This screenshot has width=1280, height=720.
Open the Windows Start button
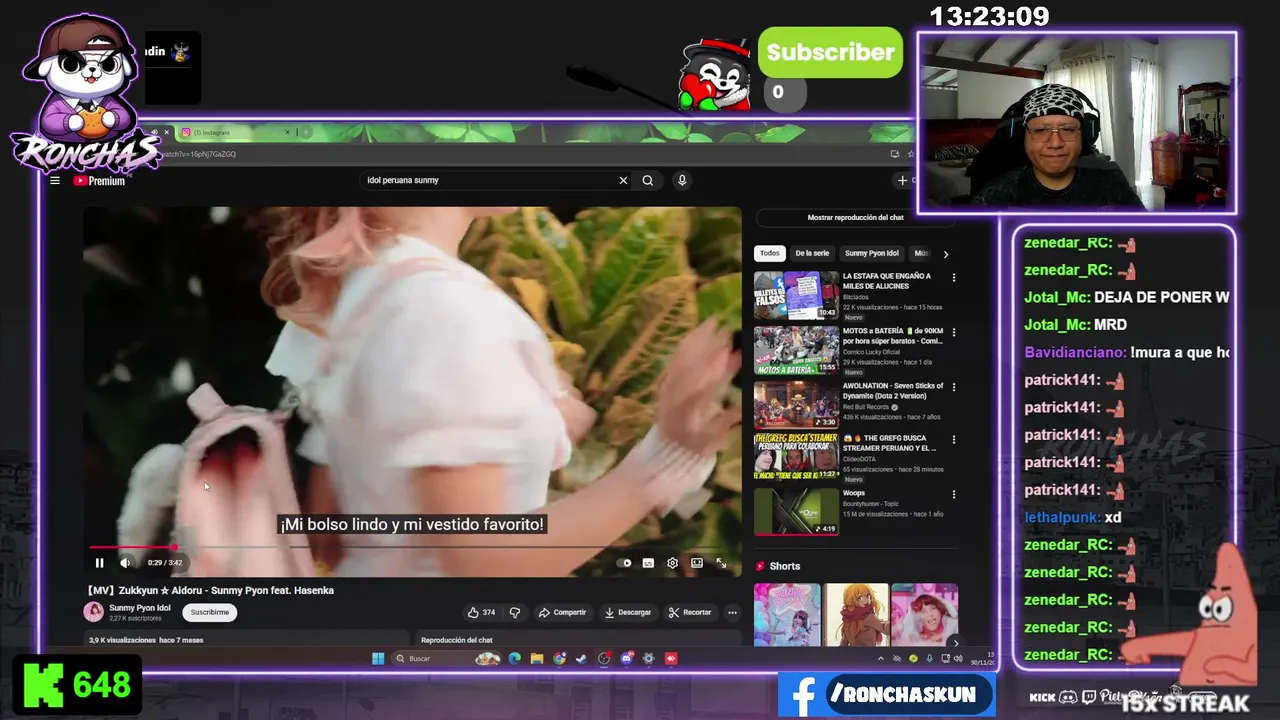pyautogui.click(x=377, y=658)
